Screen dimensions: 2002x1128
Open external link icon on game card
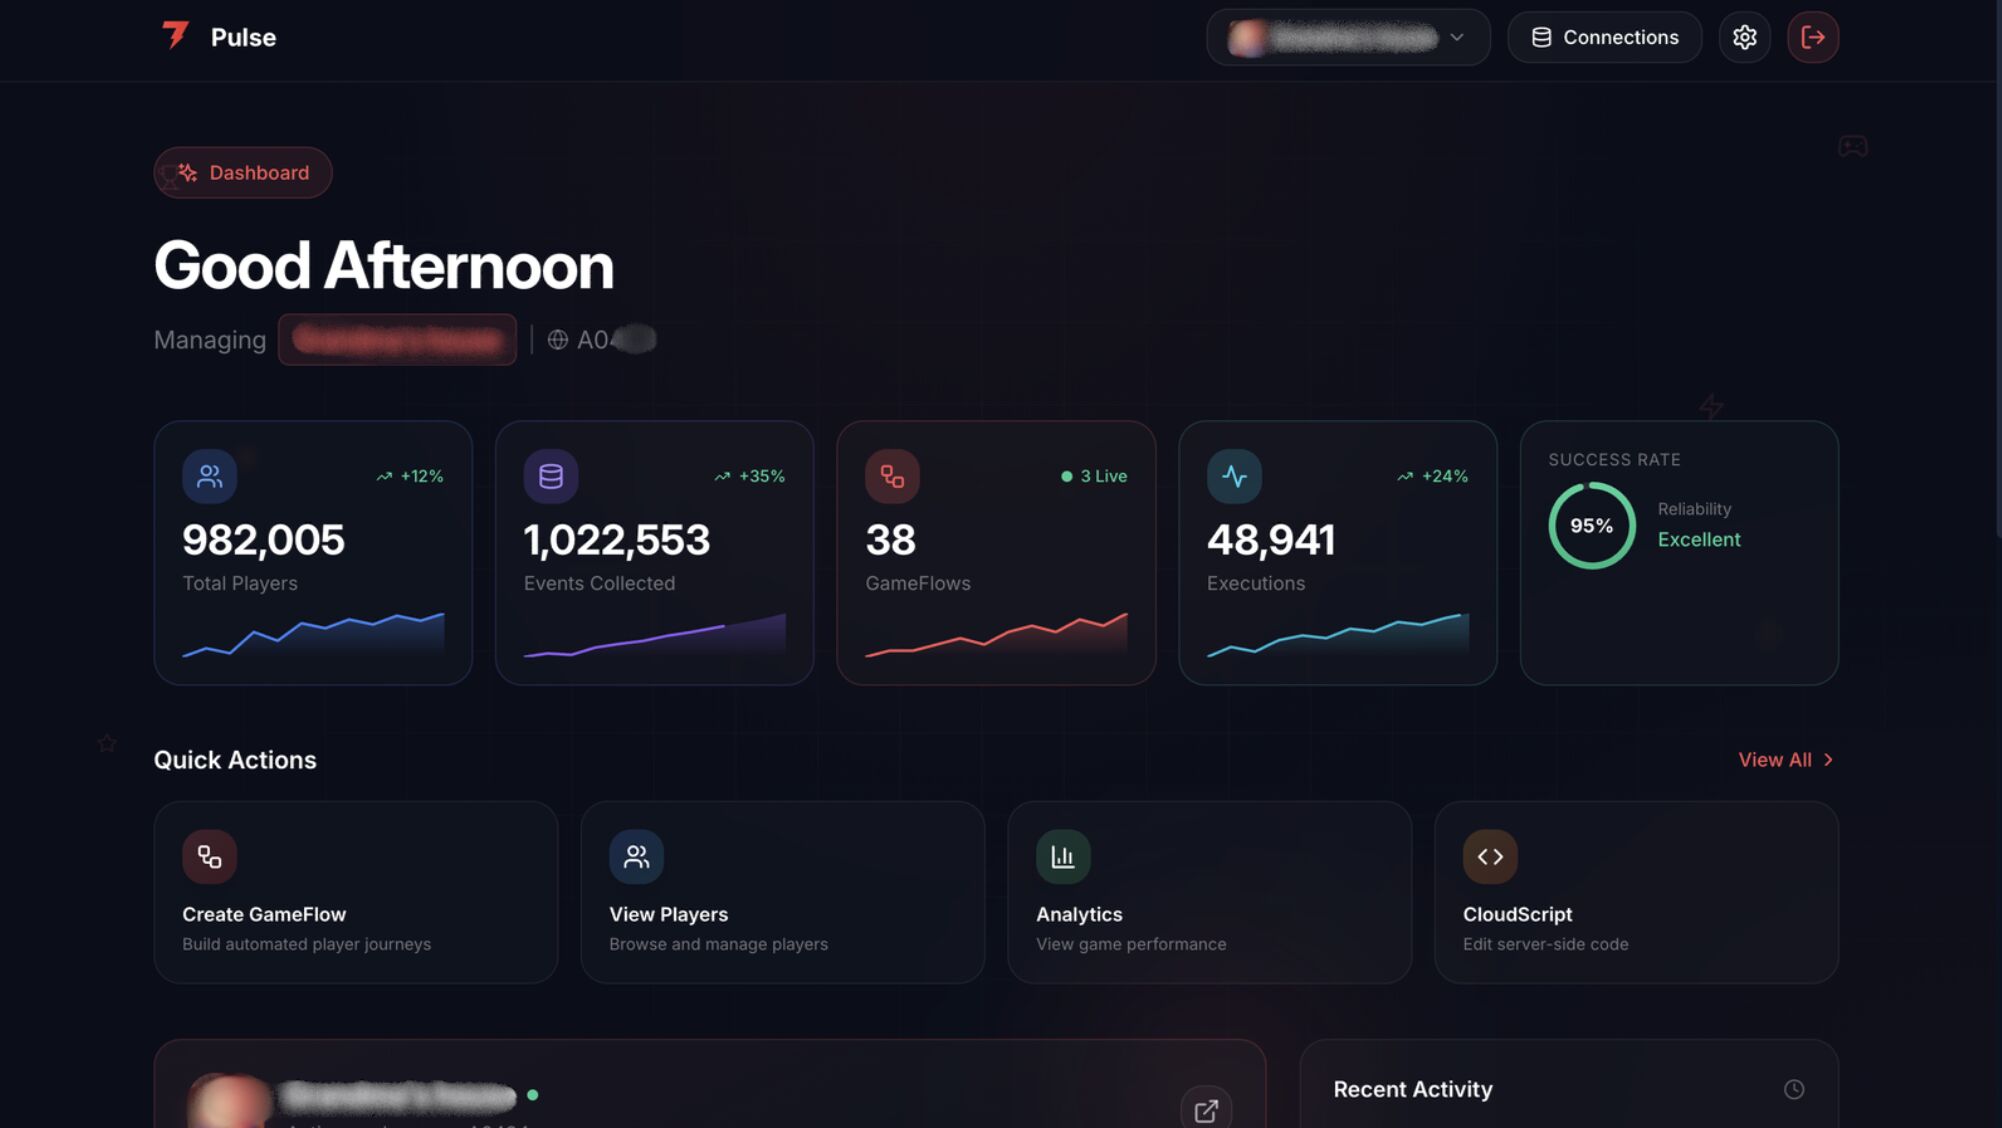pyautogui.click(x=1205, y=1109)
